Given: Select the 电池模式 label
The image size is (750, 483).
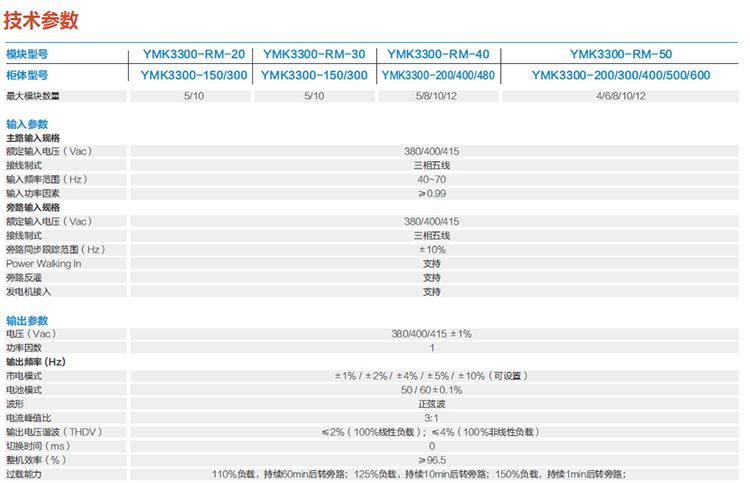Looking at the screenshot, I should tap(23, 390).
